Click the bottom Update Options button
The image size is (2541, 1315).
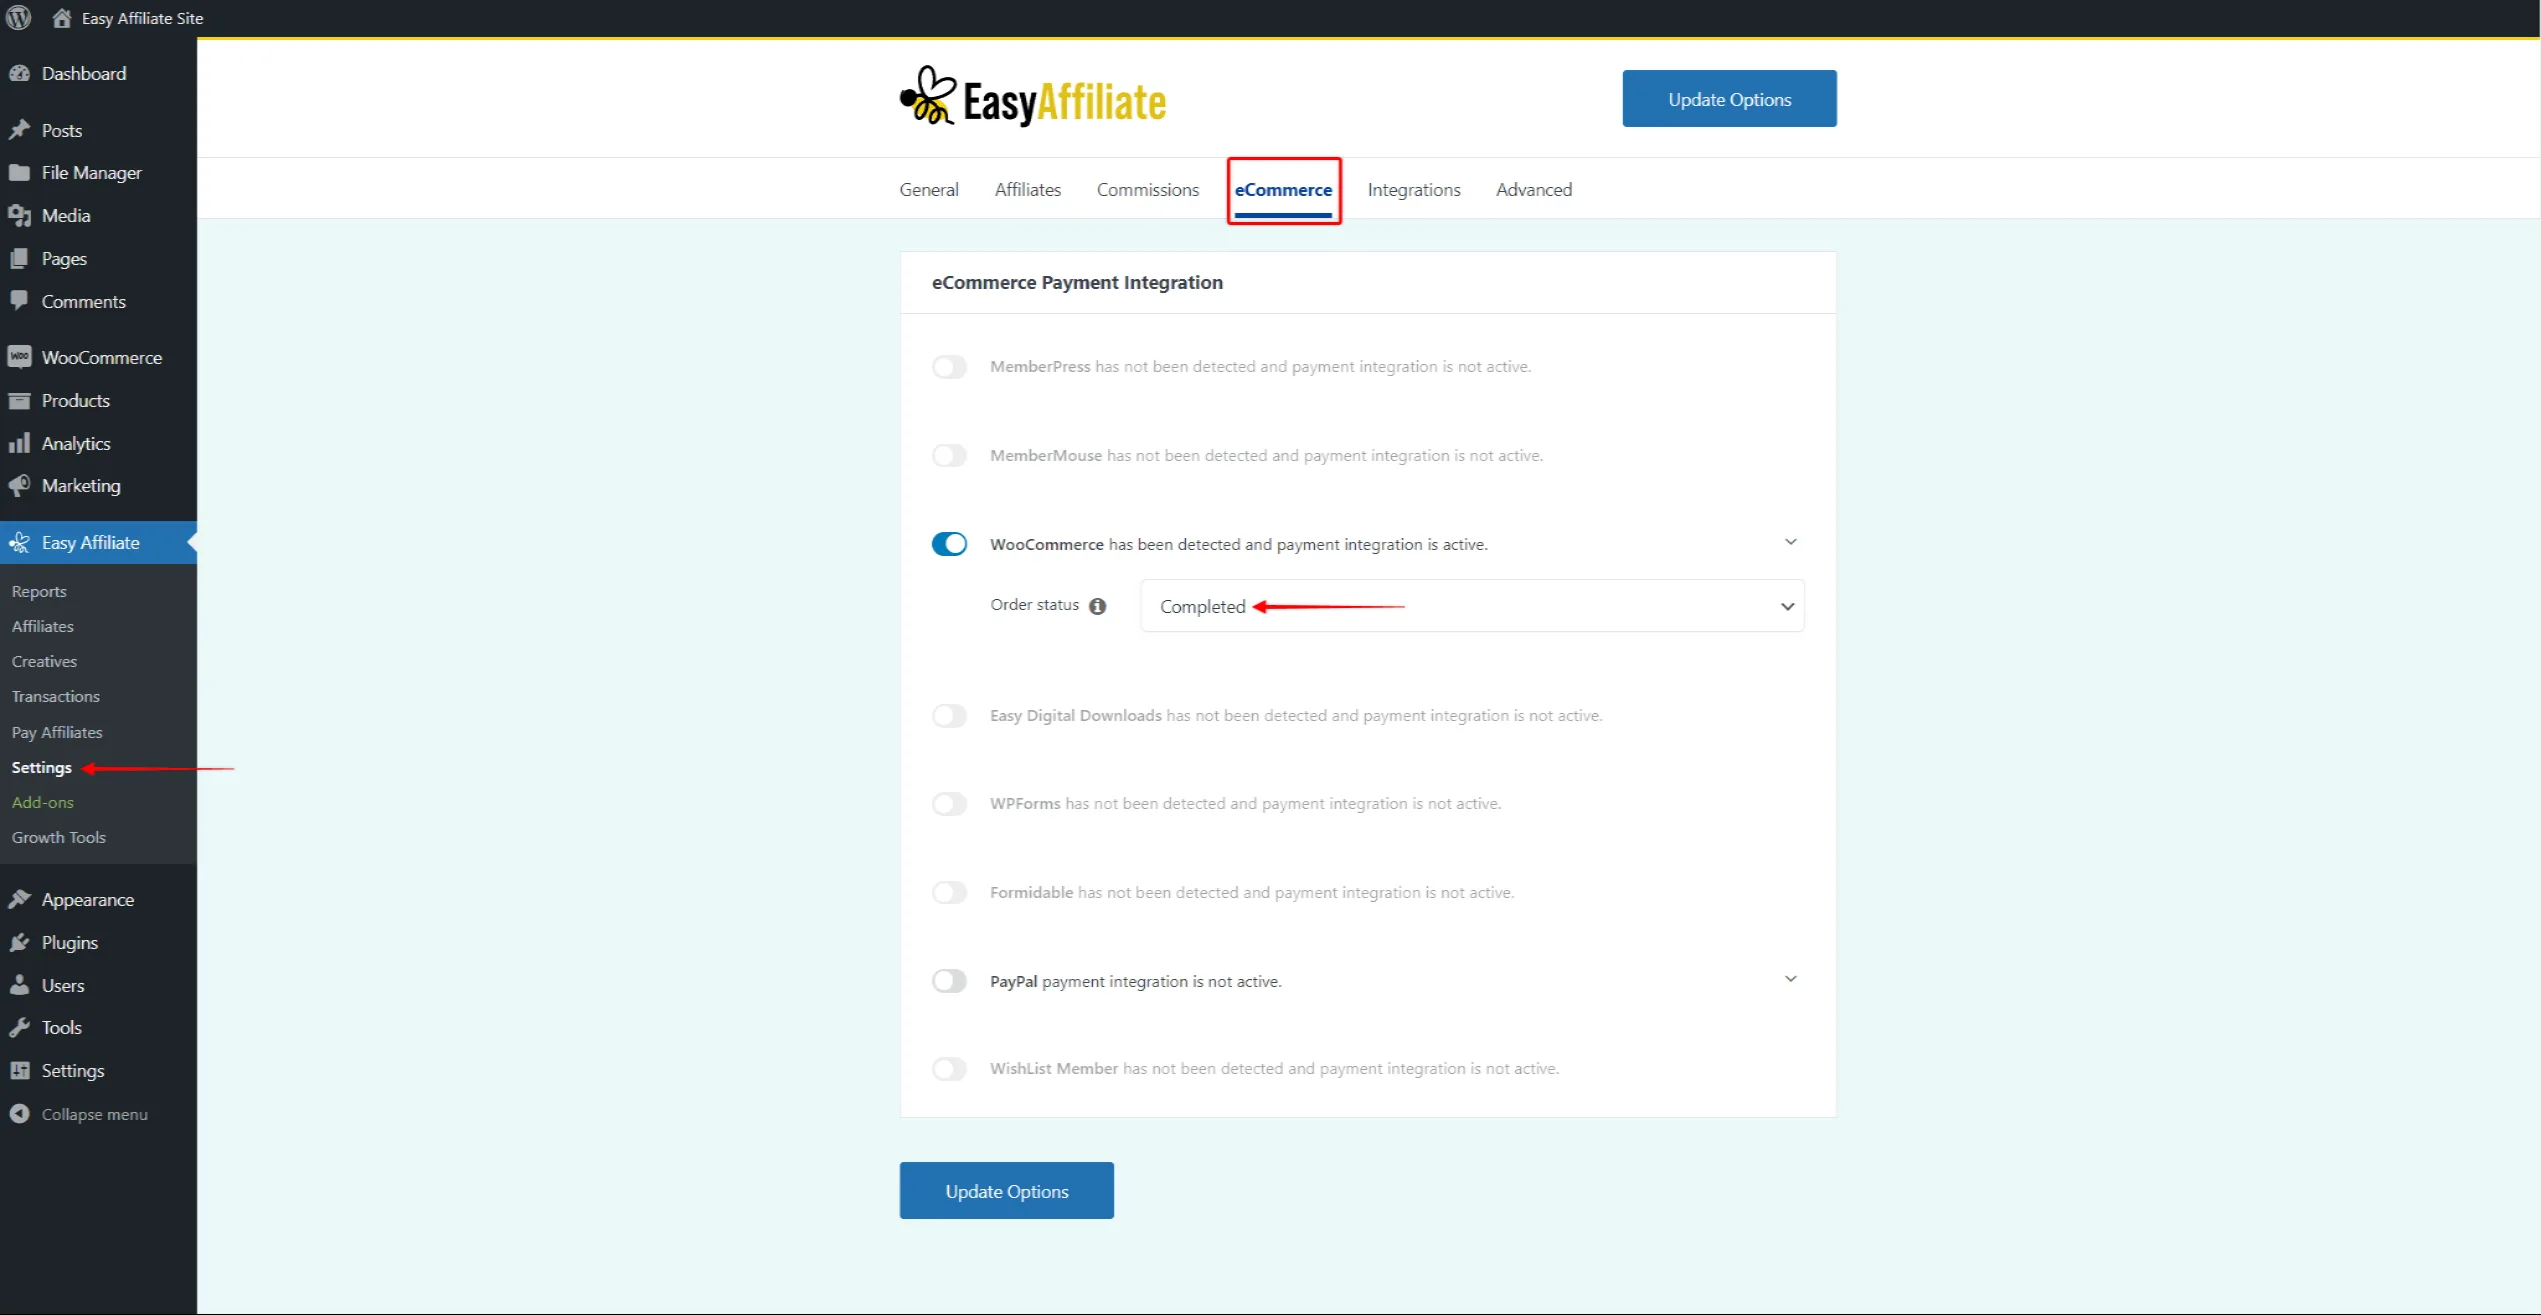click(x=1006, y=1190)
